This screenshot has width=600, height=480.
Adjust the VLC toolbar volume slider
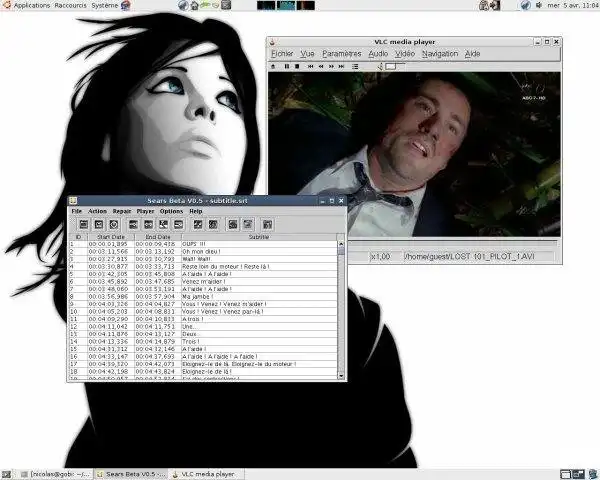tap(395, 67)
